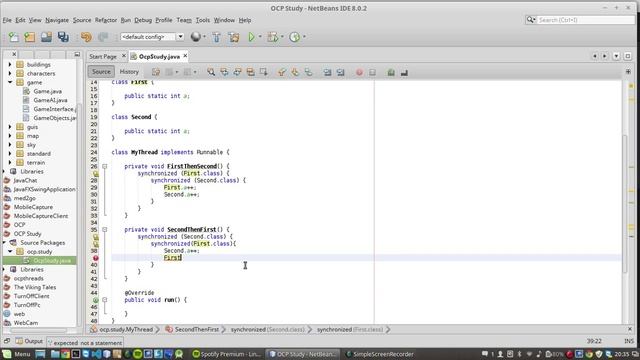Screen dimensions: 640x360
Task: Click Shift Line Left icon
Action: 327,72
